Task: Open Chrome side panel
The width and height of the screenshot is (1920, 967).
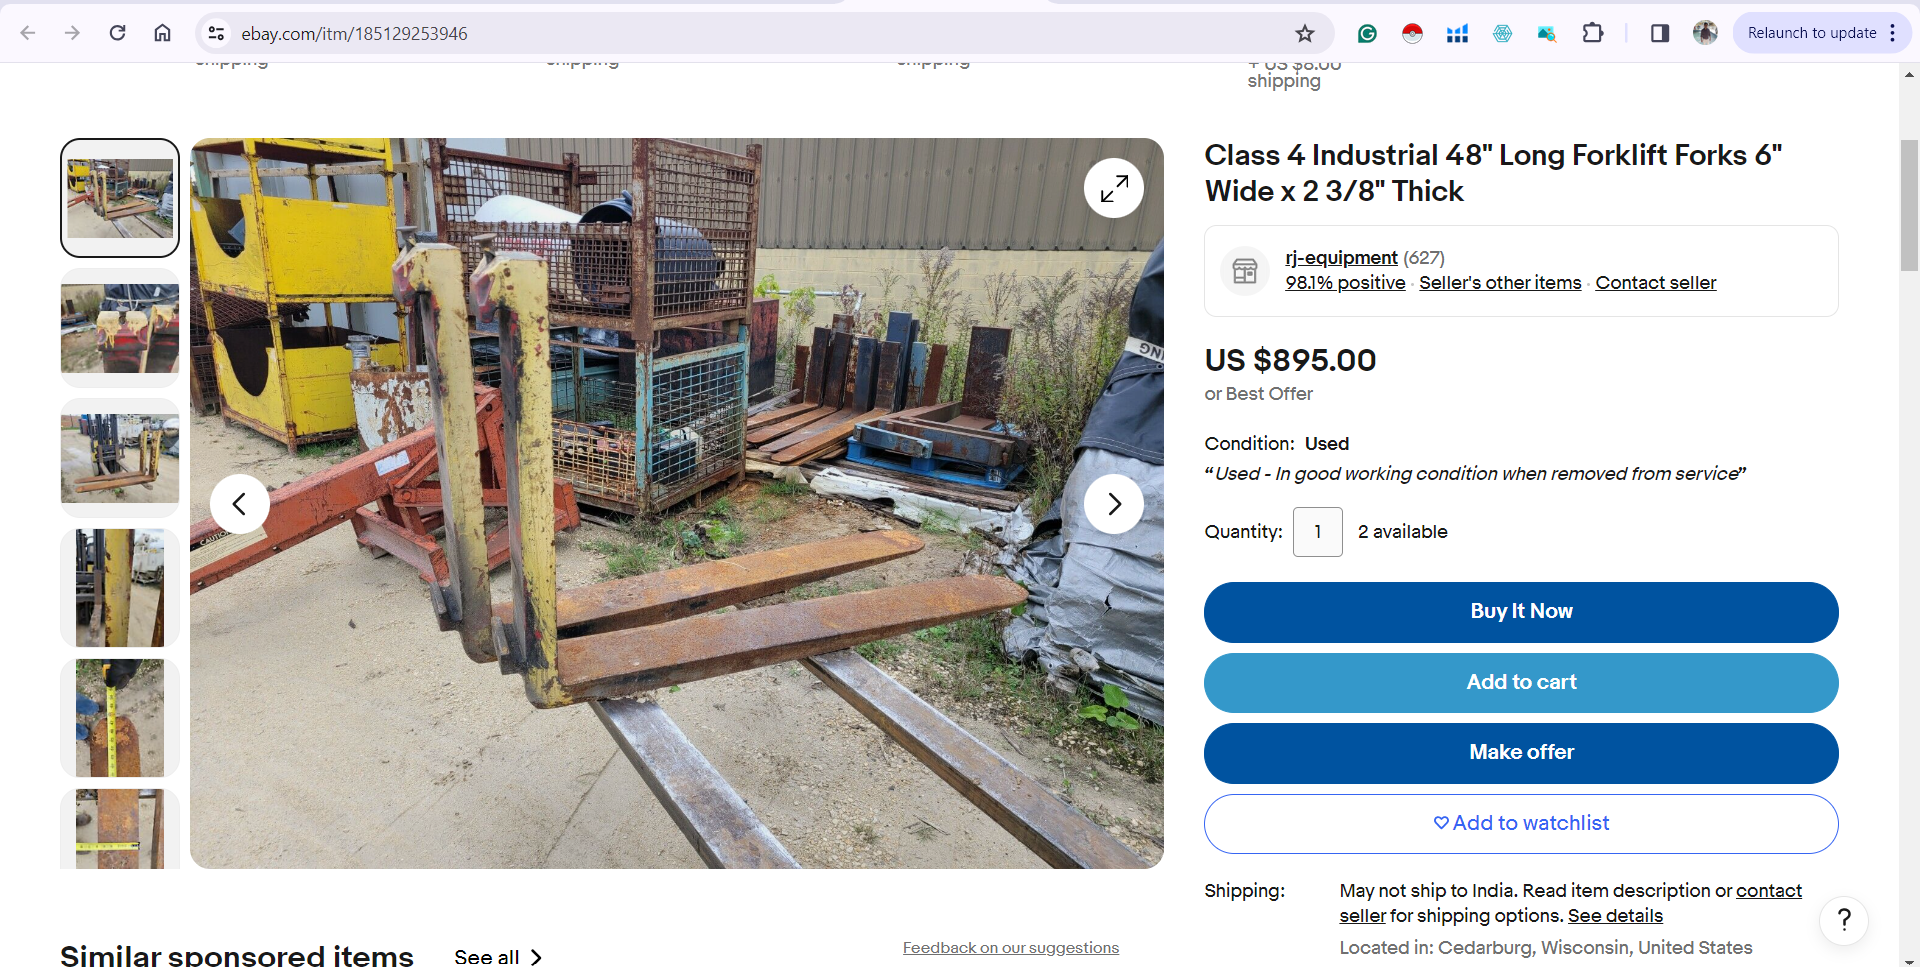Action: pyautogui.click(x=1659, y=33)
